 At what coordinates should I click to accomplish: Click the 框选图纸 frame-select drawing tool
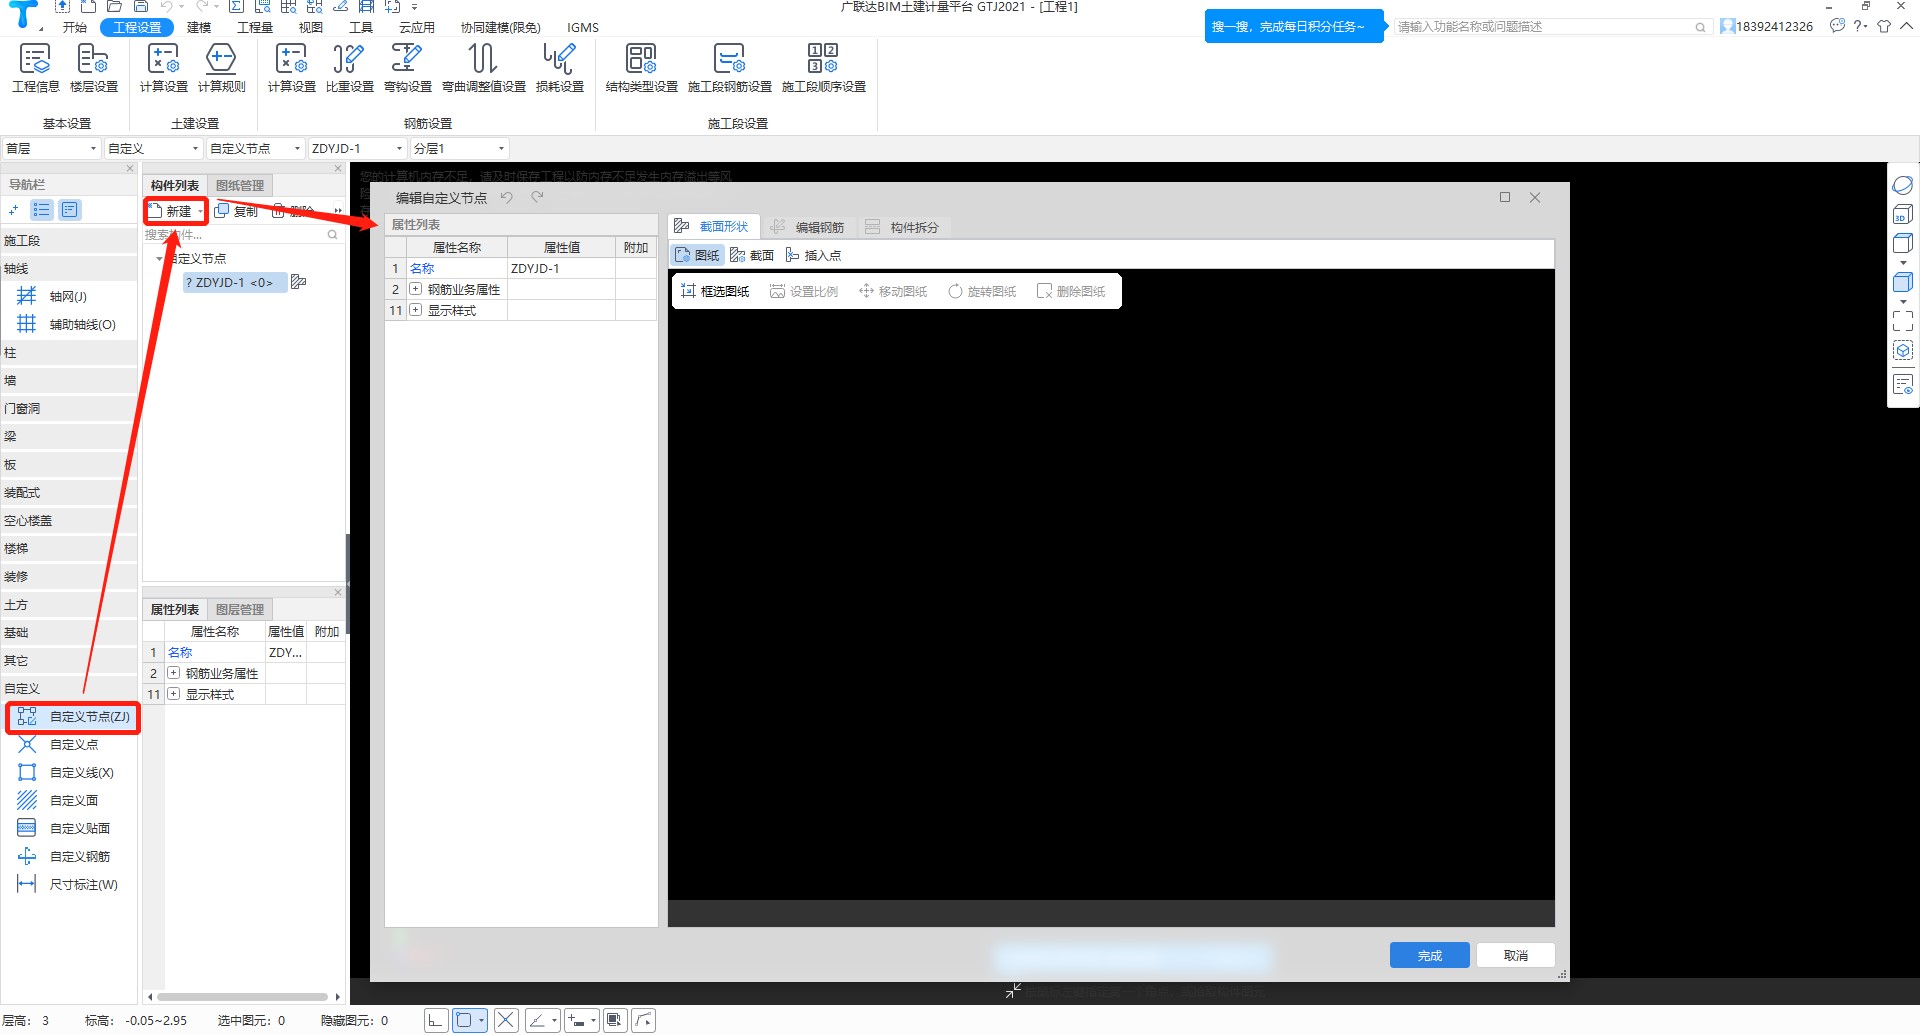[715, 291]
